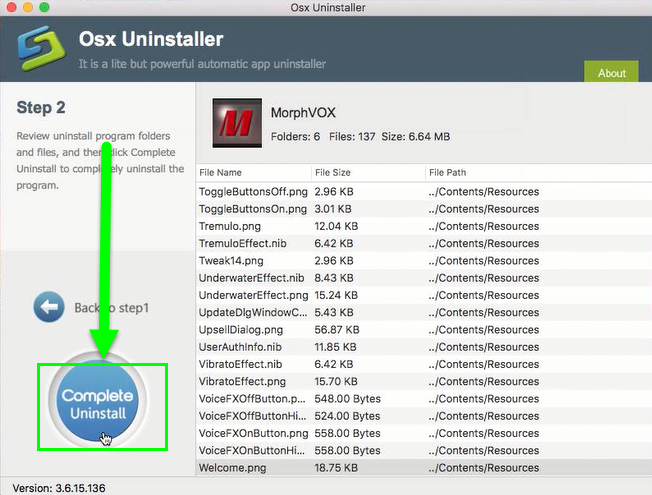Select Tremulo.png file entry
This screenshot has width=652, height=495.
(230, 226)
